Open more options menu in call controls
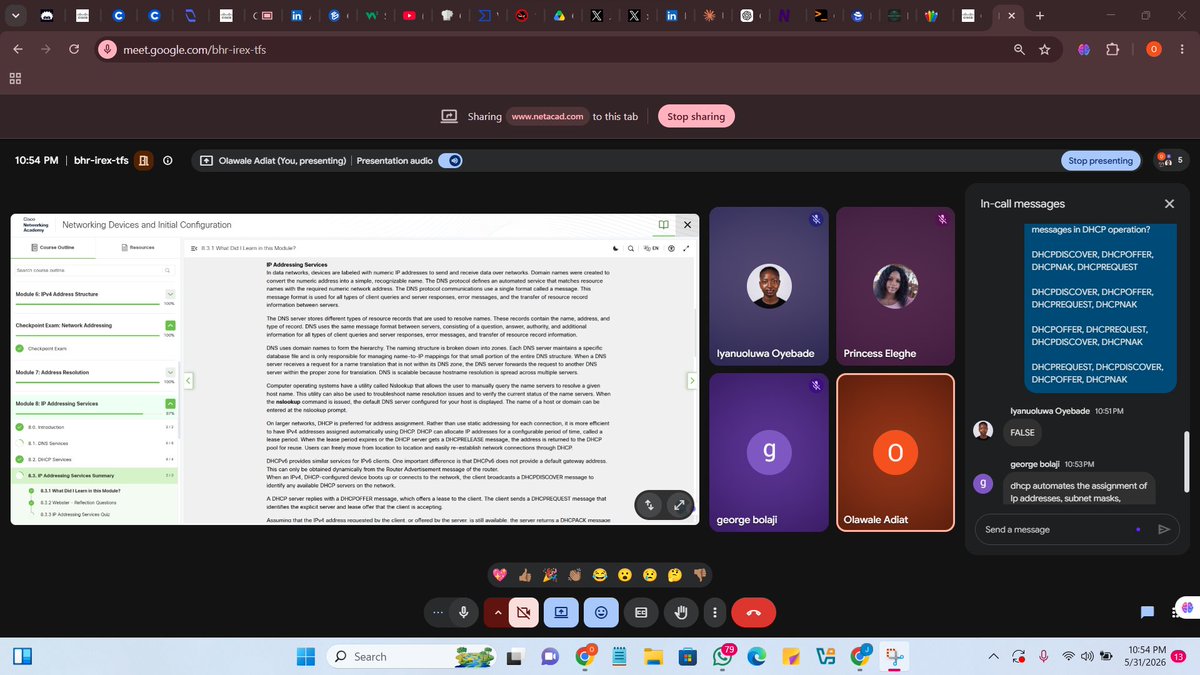The image size is (1200, 675). point(714,612)
